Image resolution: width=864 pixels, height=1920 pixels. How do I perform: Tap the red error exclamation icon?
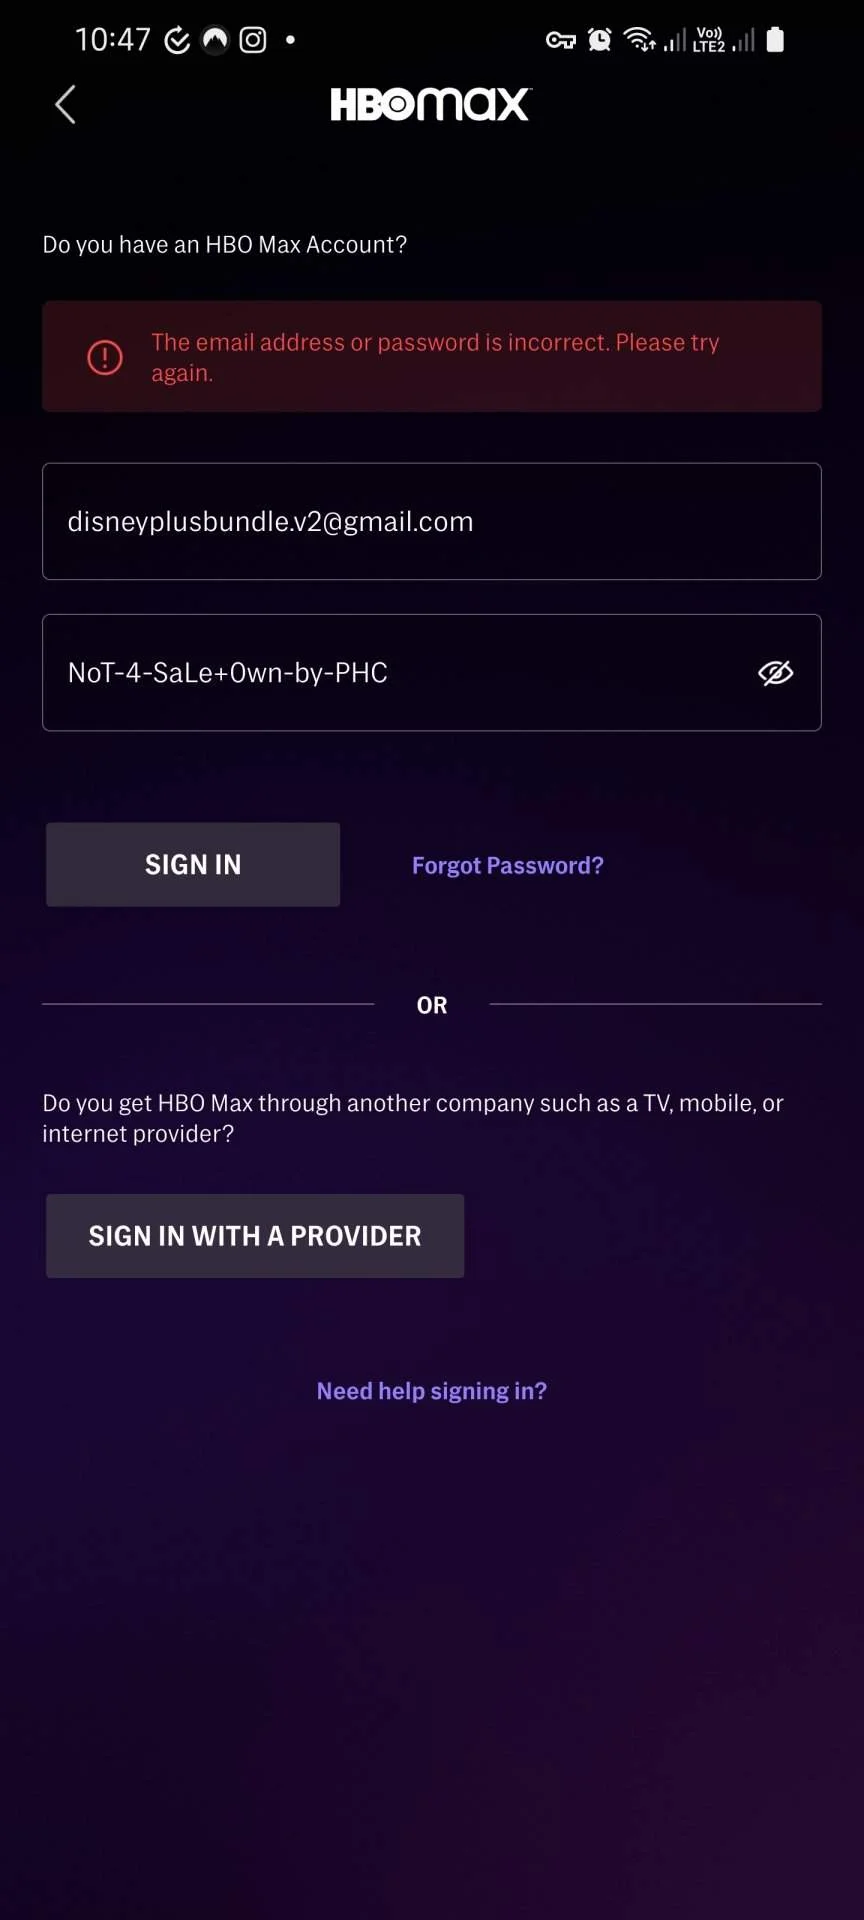click(105, 357)
